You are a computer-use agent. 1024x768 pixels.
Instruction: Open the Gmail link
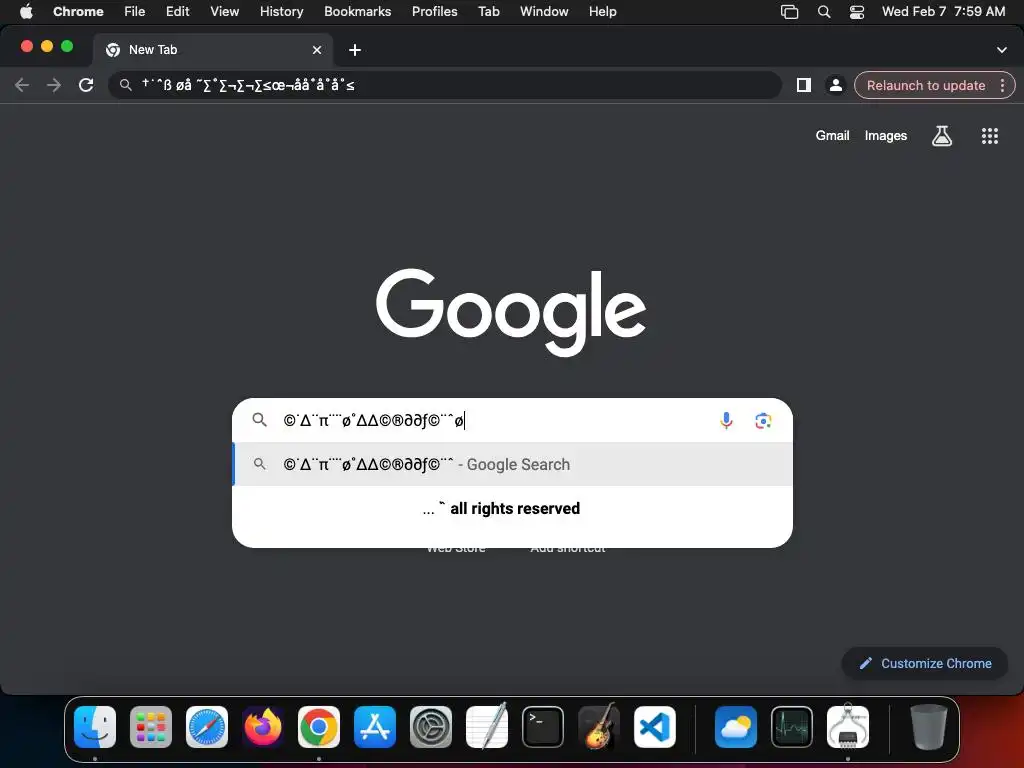[832, 136]
